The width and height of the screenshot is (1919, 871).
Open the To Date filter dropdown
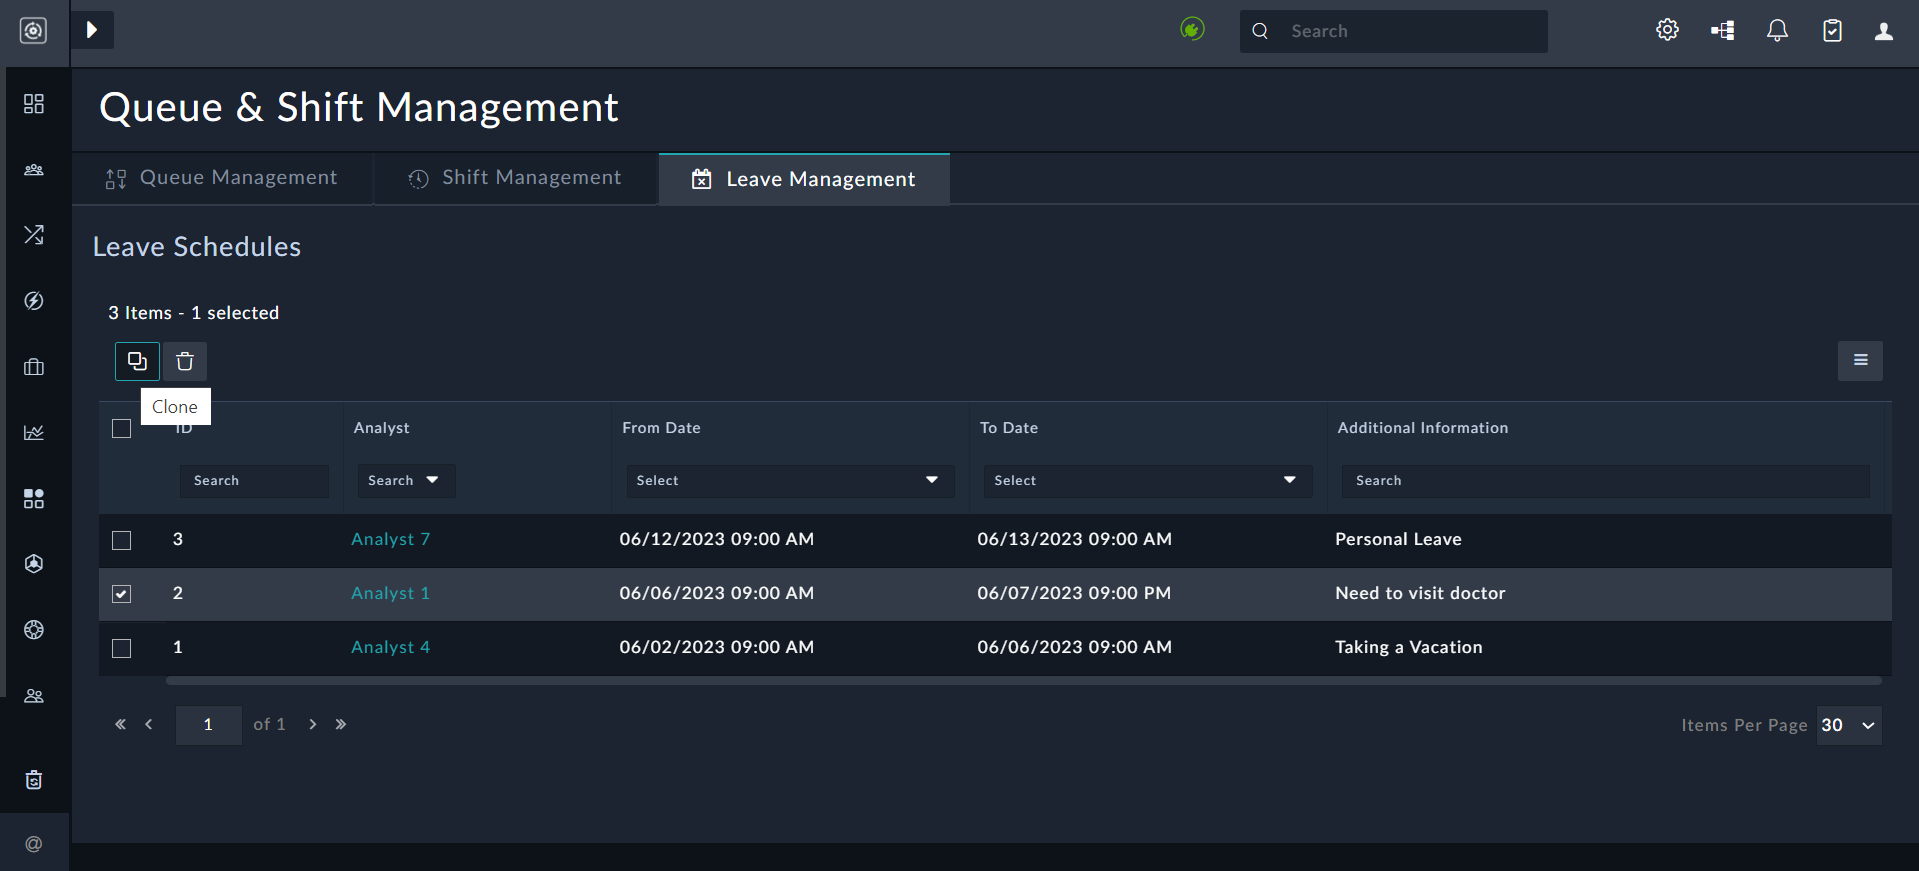[x=1147, y=481]
